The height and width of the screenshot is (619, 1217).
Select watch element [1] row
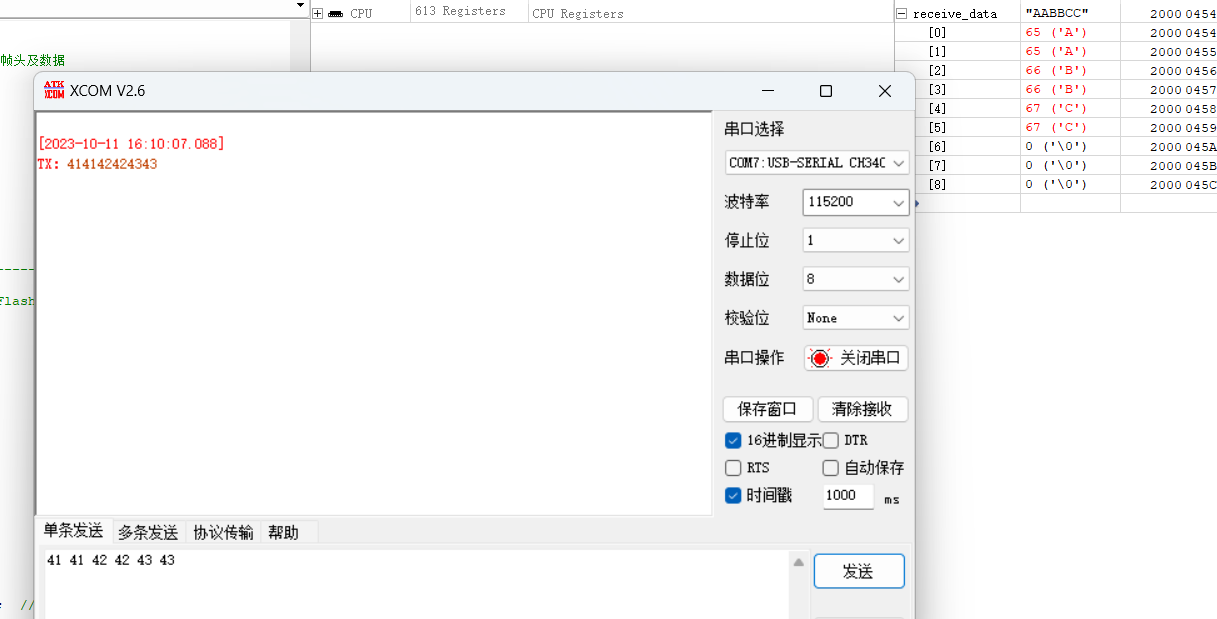point(1055,52)
